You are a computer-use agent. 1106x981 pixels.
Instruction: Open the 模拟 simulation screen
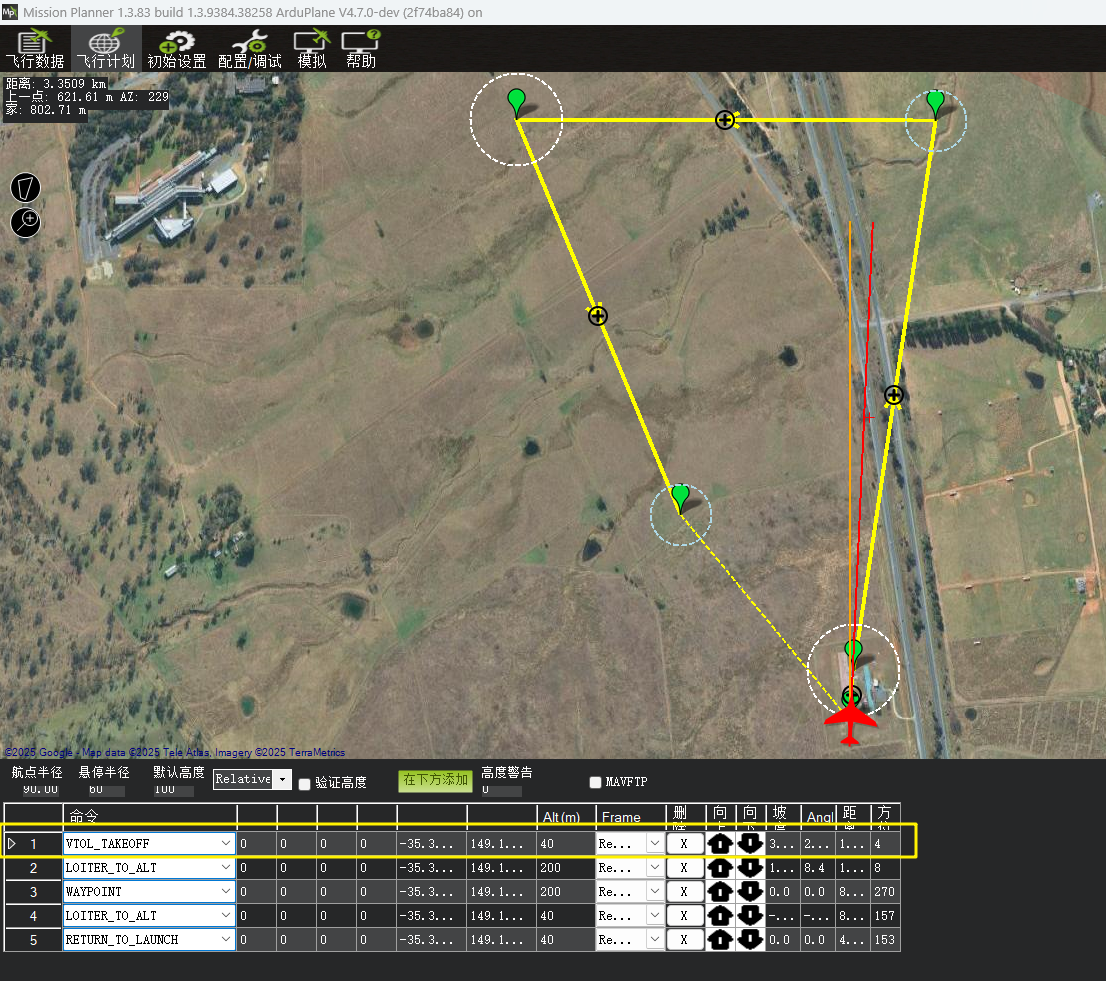[x=312, y=49]
